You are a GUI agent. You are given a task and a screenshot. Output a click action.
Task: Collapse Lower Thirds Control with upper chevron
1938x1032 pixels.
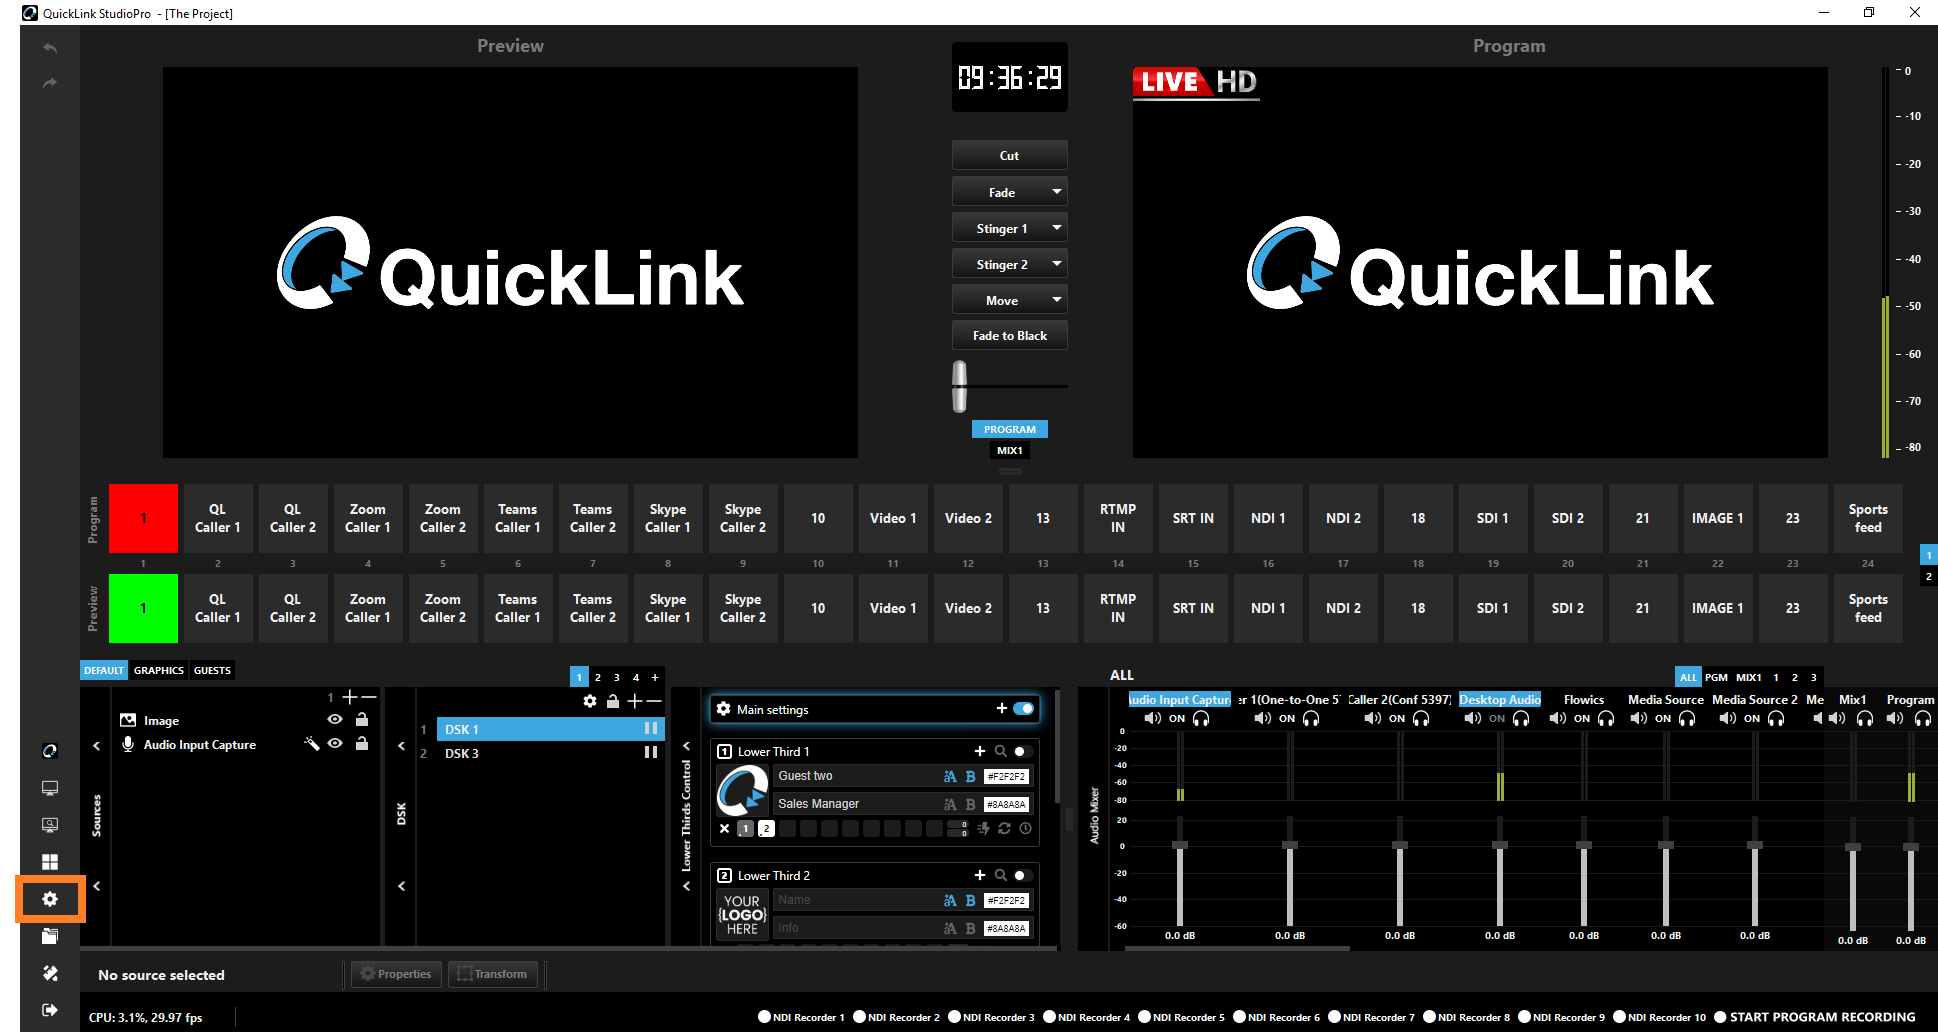pos(686,746)
